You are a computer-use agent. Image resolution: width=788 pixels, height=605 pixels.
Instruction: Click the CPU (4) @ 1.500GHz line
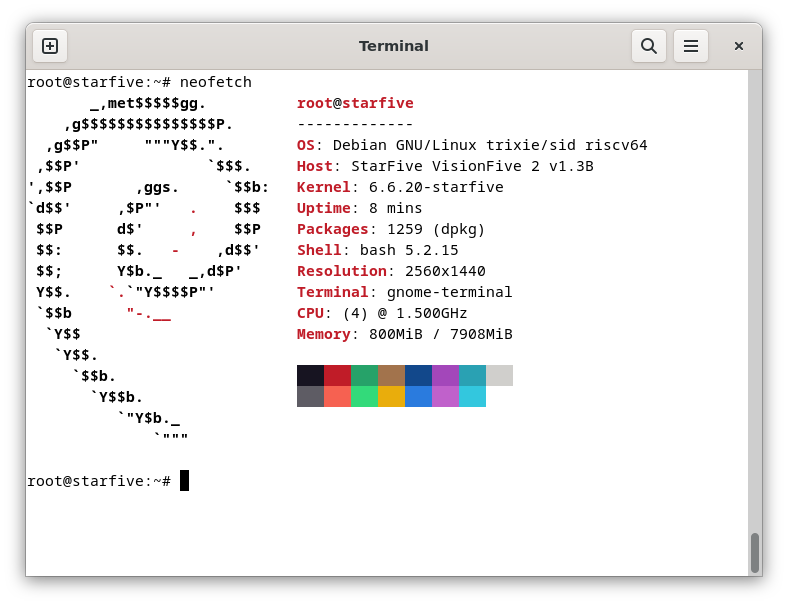pos(382,314)
